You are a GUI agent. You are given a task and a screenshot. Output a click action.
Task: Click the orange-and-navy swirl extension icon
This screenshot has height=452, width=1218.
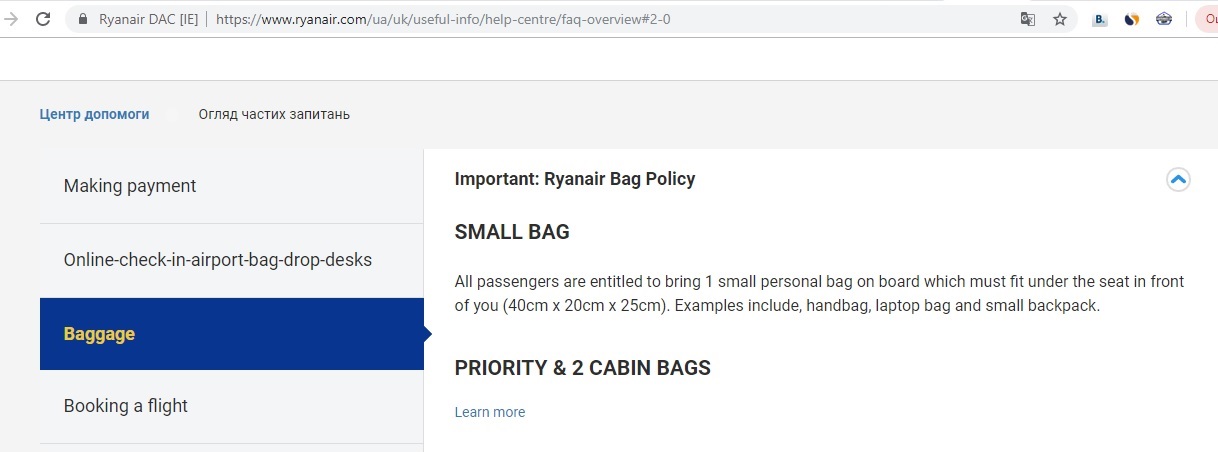point(1132,19)
